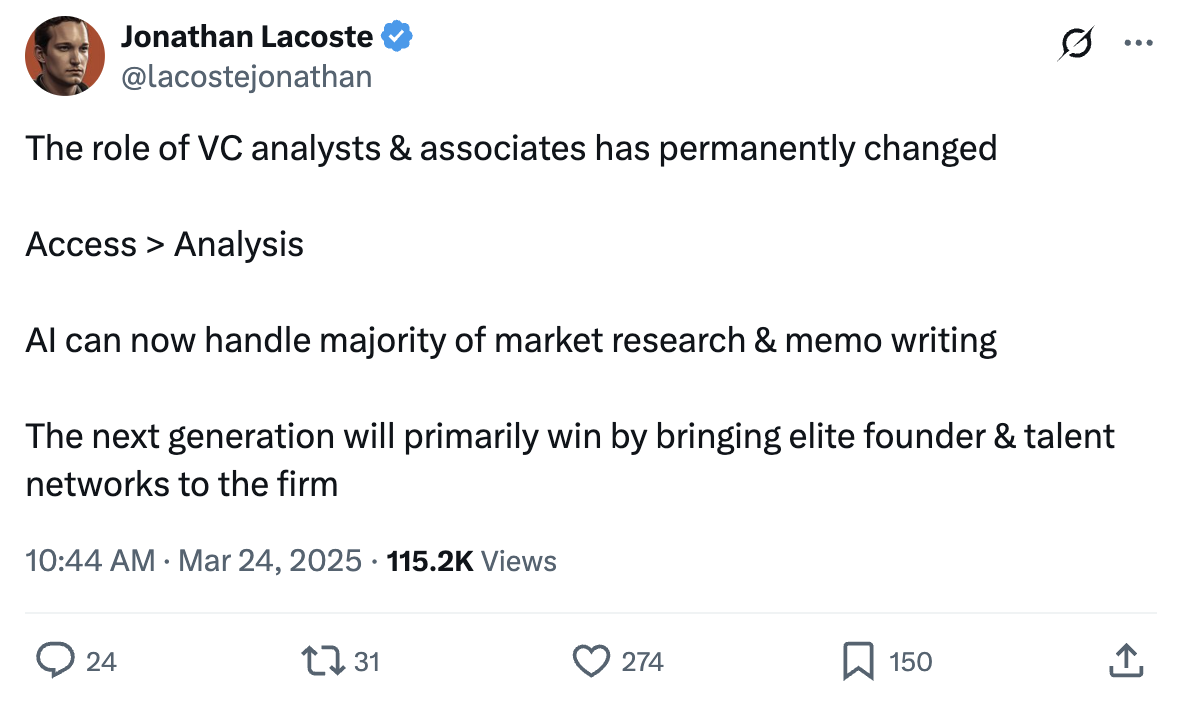The height and width of the screenshot is (704, 1180).
Task: Open the @lacostejonathan handle link
Action: pyautogui.click(x=246, y=76)
